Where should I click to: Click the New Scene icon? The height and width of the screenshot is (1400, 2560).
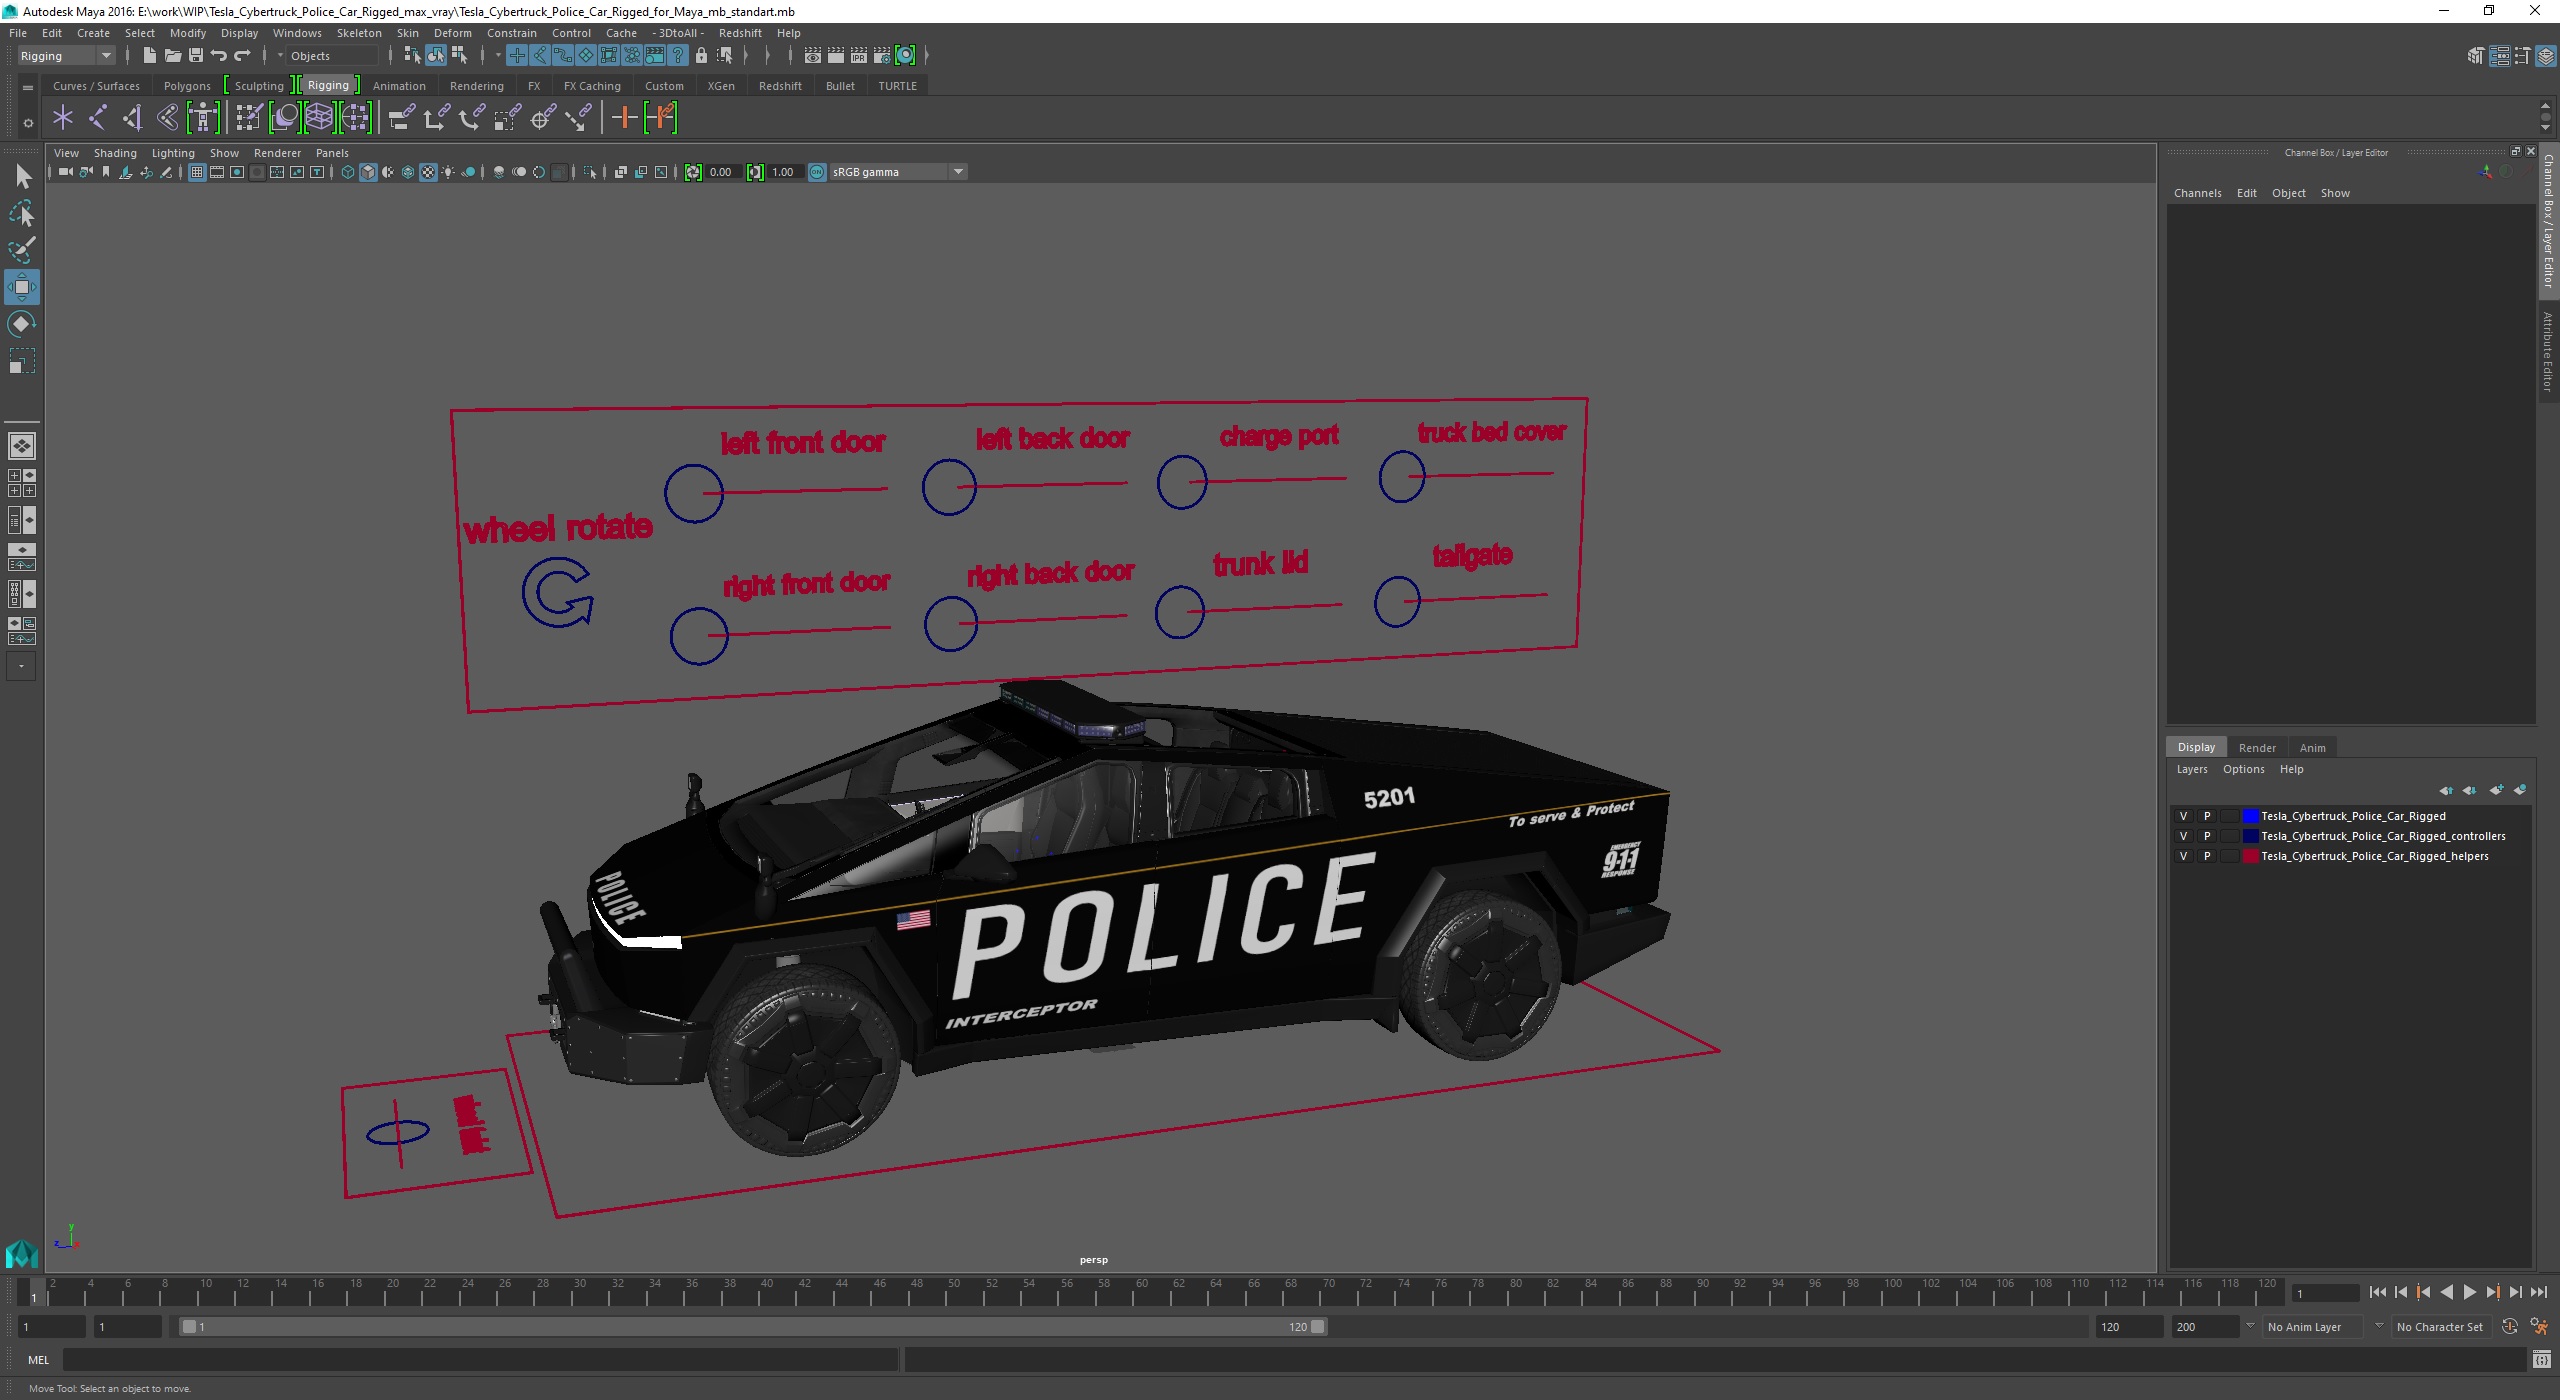[x=149, y=56]
